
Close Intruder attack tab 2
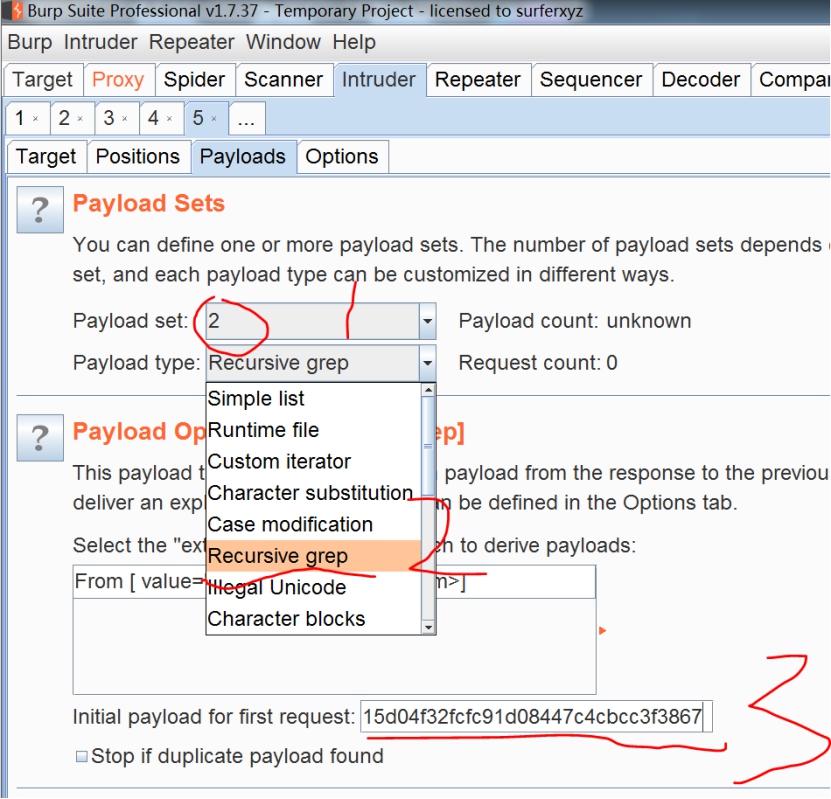click(80, 119)
